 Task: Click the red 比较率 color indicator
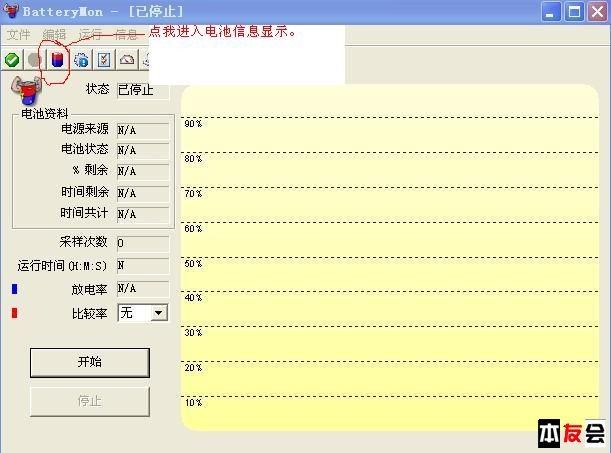(14, 313)
